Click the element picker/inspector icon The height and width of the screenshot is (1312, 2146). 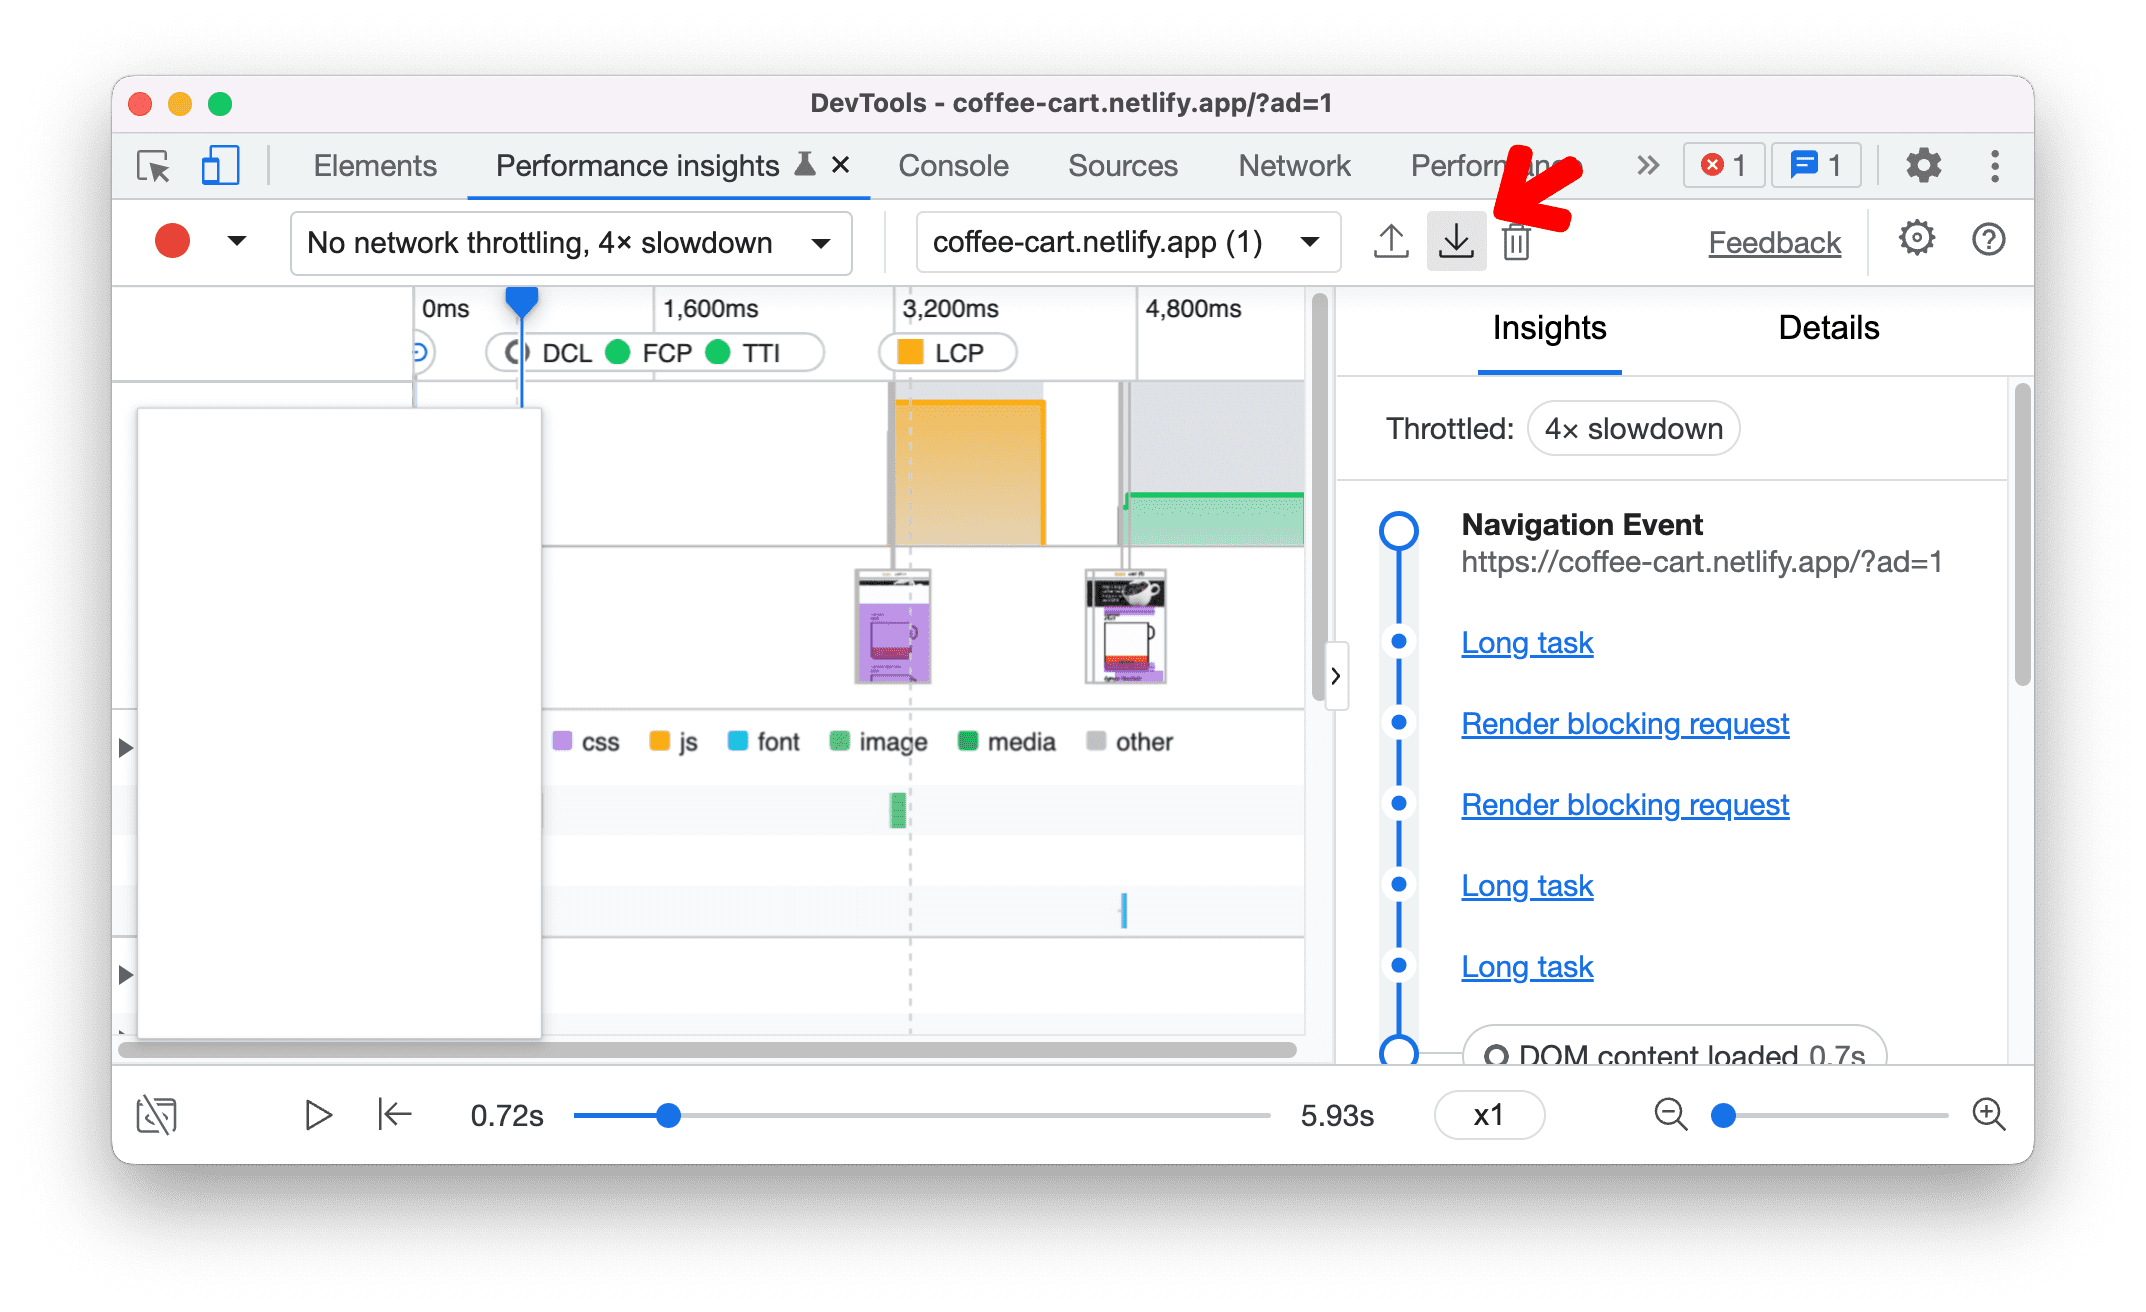click(x=153, y=164)
